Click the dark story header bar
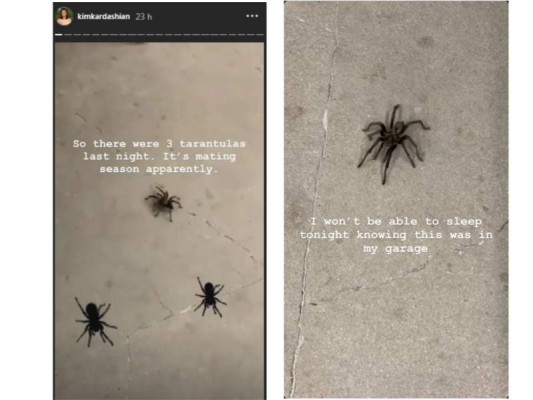Viewport: 533px width, 400px height. pyautogui.click(x=159, y=18)
